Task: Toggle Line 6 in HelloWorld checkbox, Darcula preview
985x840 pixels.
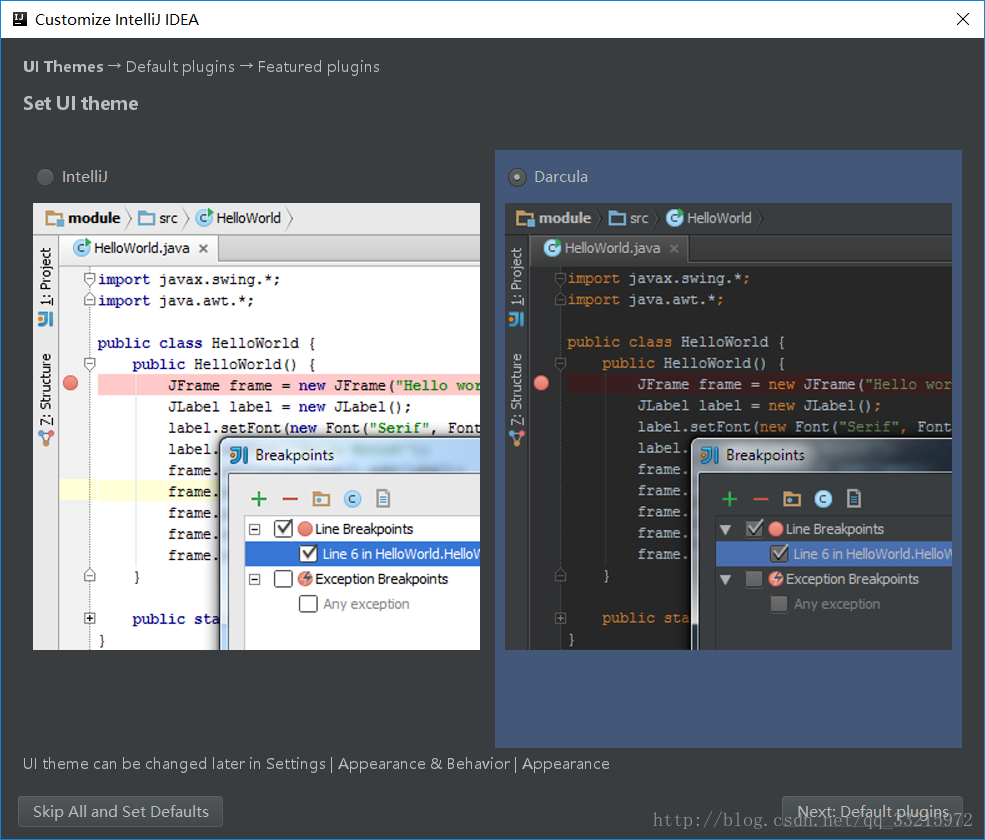Action: (x=779, y=554)
